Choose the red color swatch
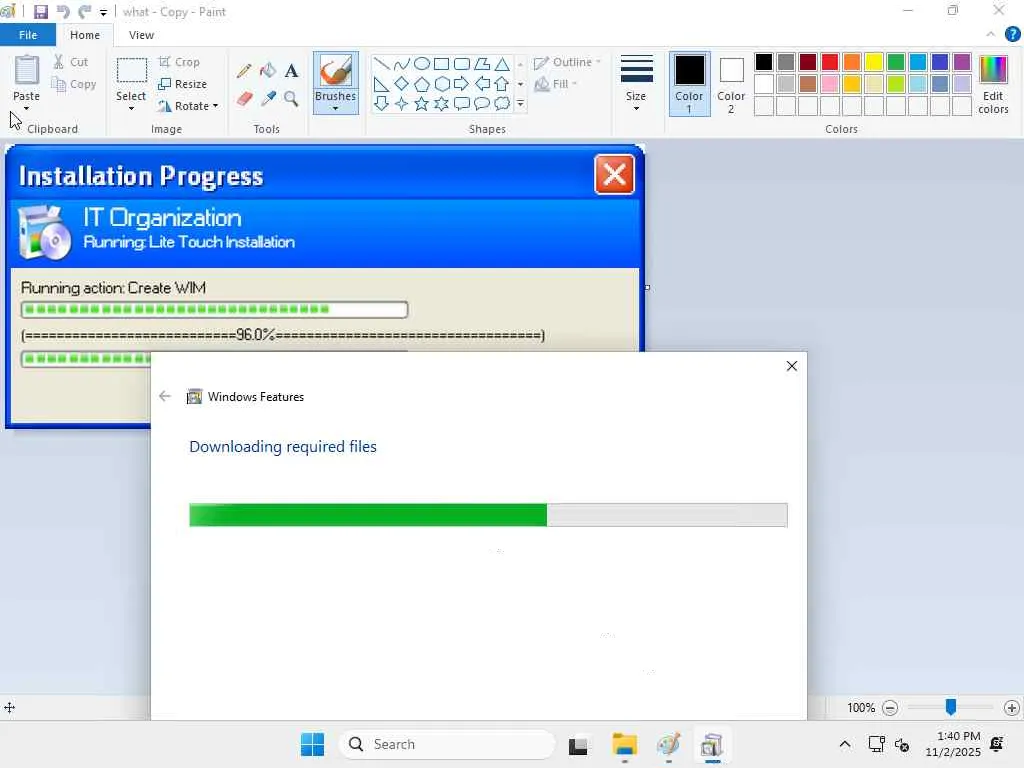Viewport: 1024px width, 768px height. 830,62
